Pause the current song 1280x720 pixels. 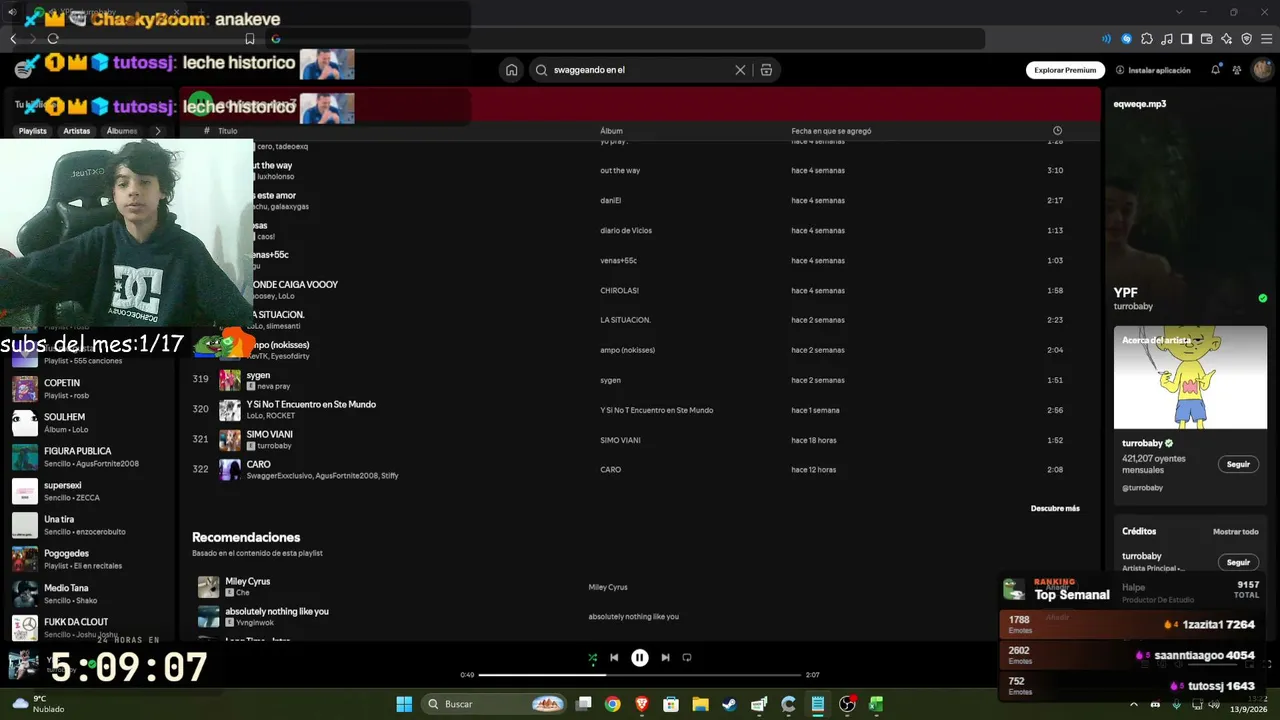640,658
